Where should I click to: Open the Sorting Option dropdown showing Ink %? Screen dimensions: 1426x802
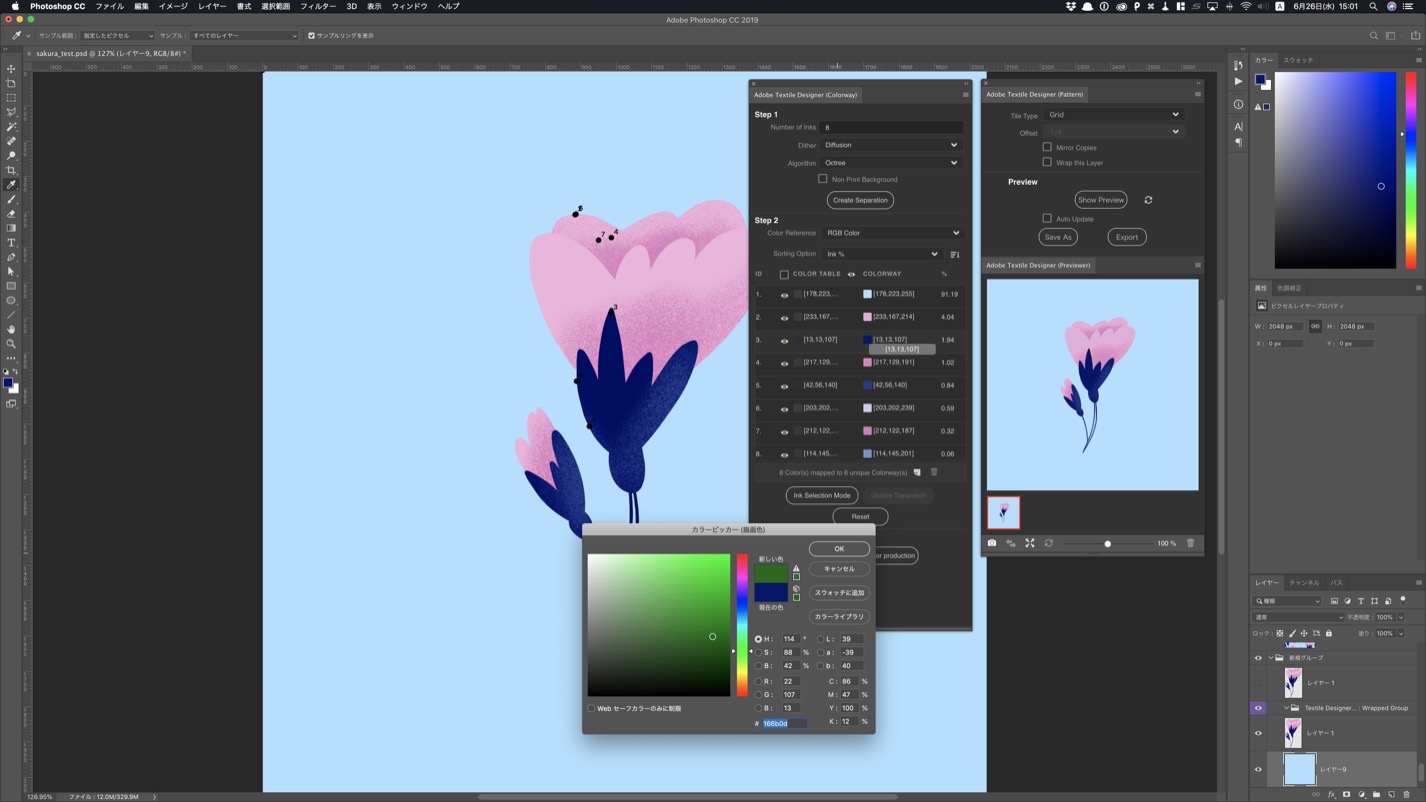[882, 254]
